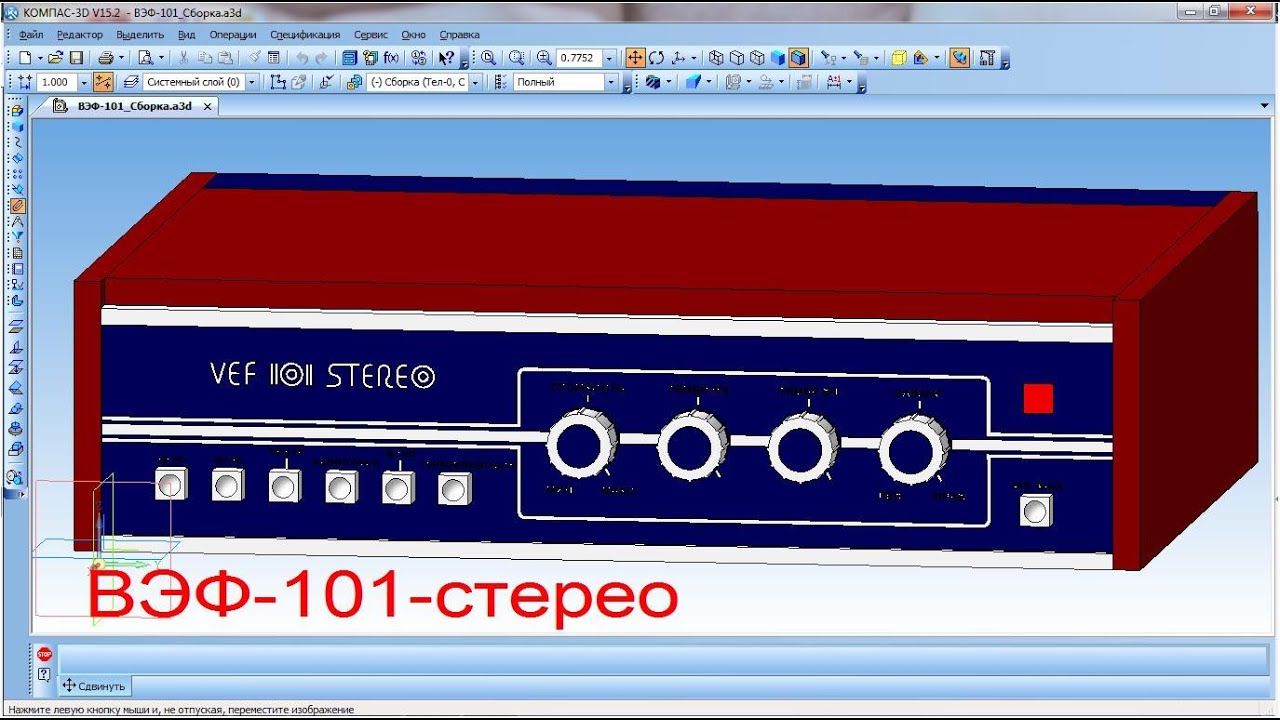This screenshot has height=720, width=1280.
Task: Open the Редактор menu
Action: point(80,35)
